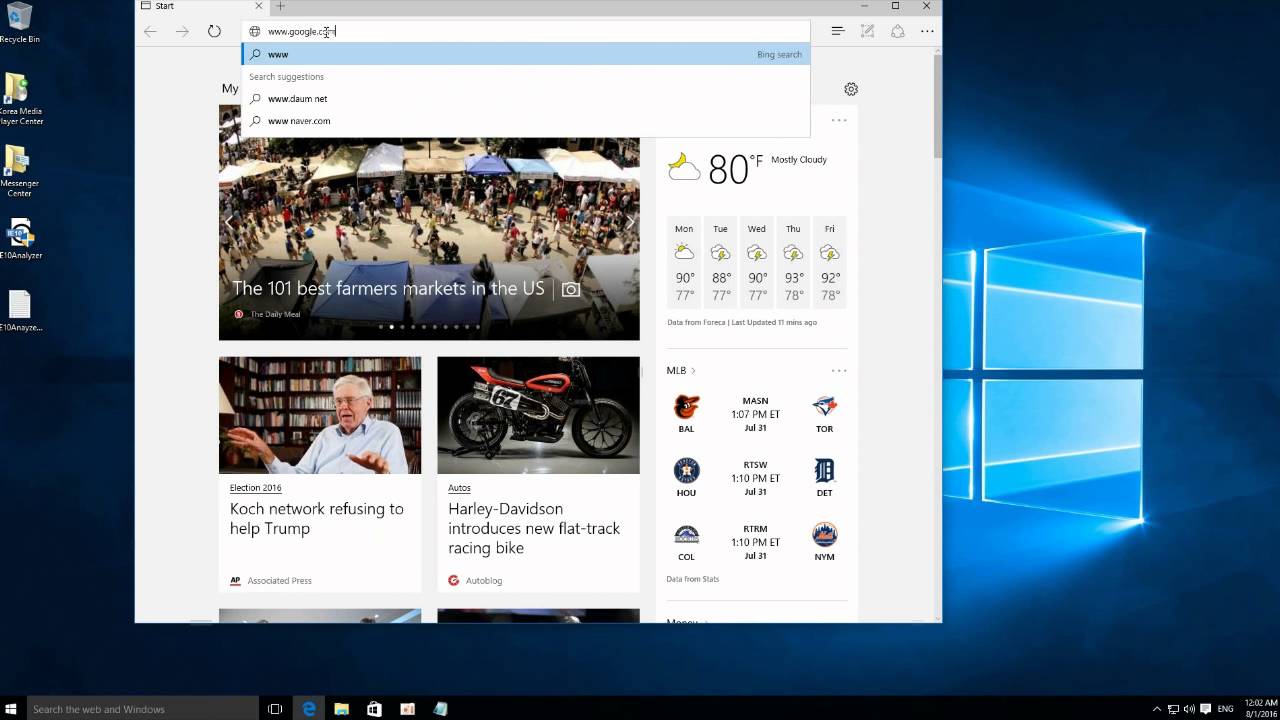Open the IE10Analyze document file on desktop

[x=19, y=311]
